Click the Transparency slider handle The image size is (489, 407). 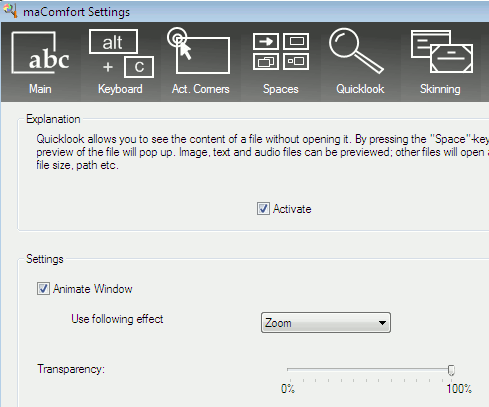[x=451, y=370]
